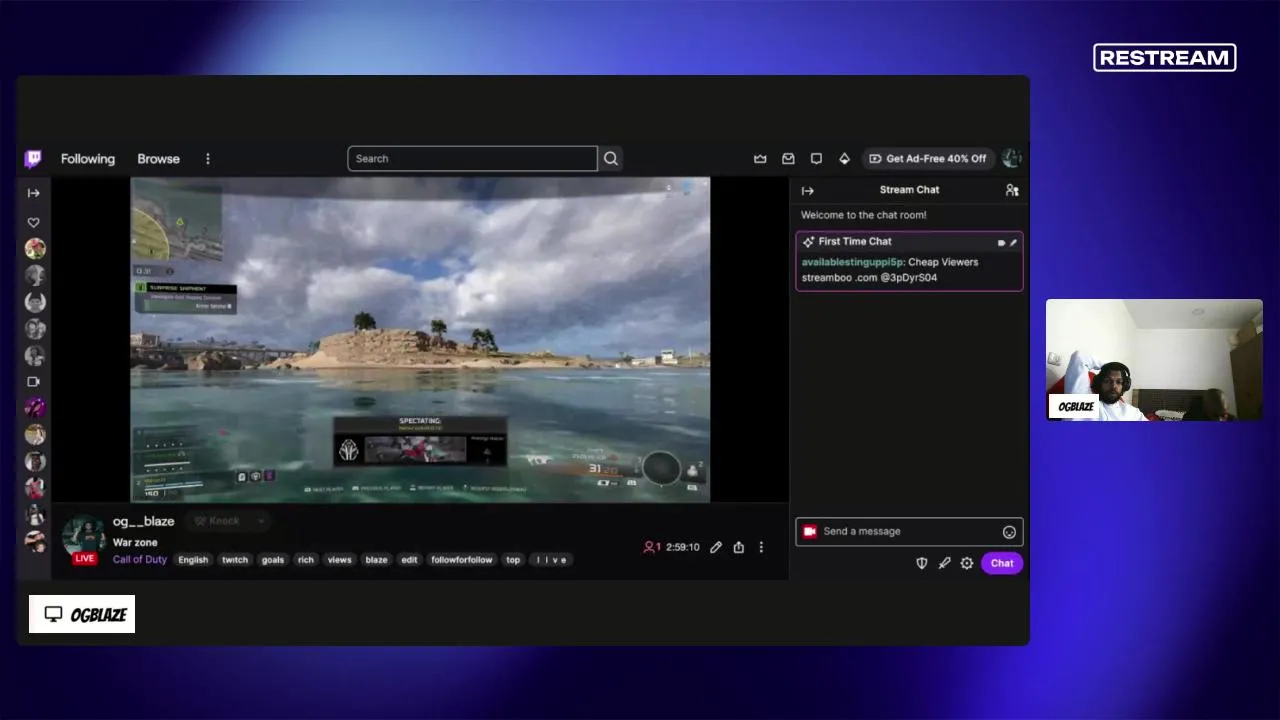Click the Knock dropdown next to og__blaze

point(230,521)
